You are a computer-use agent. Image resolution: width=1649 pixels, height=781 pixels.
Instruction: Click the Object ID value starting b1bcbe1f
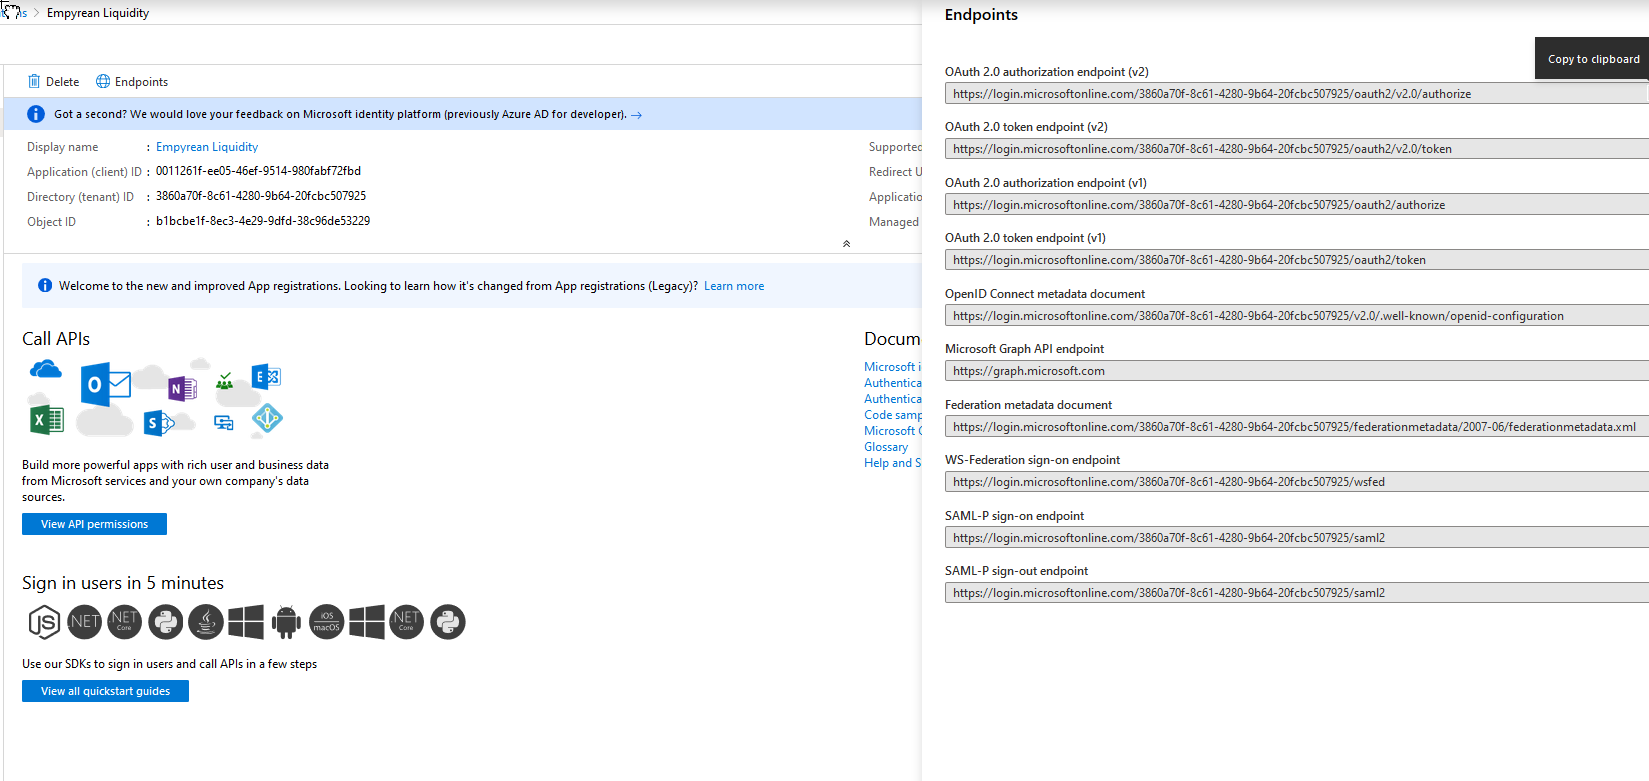point(263,221)
